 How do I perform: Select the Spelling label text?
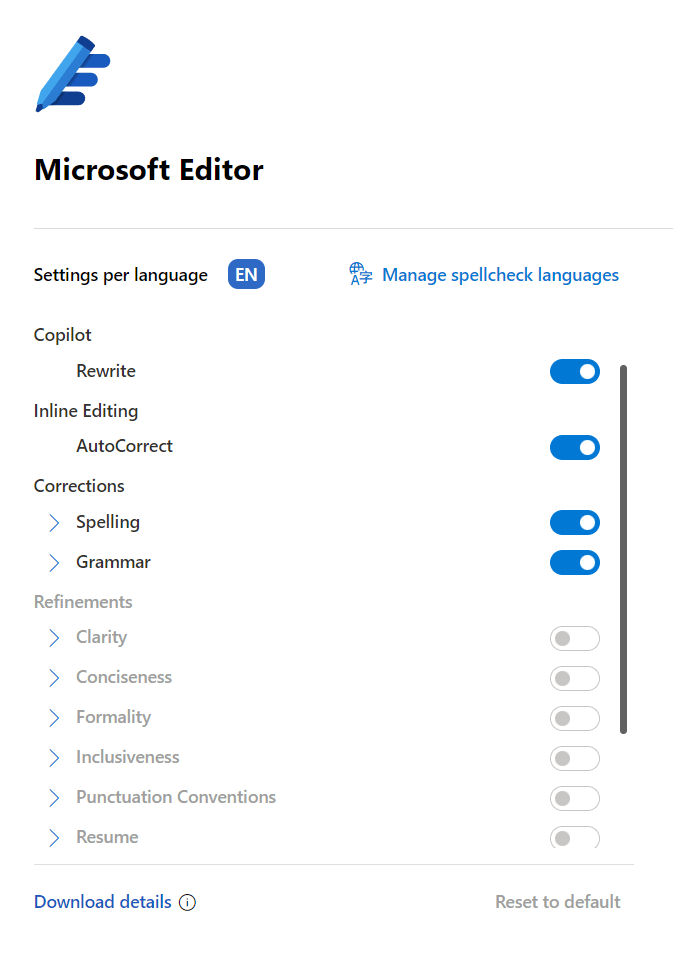[x=108, y=523]
